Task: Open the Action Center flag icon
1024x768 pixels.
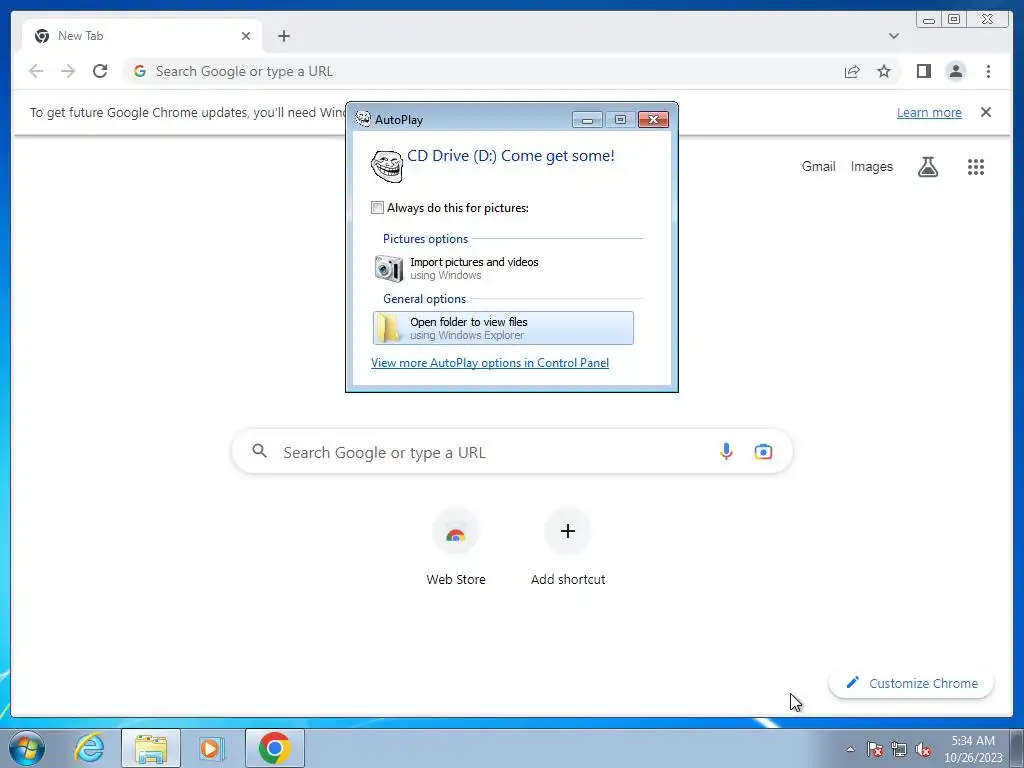Action: (x=874, y=749)
